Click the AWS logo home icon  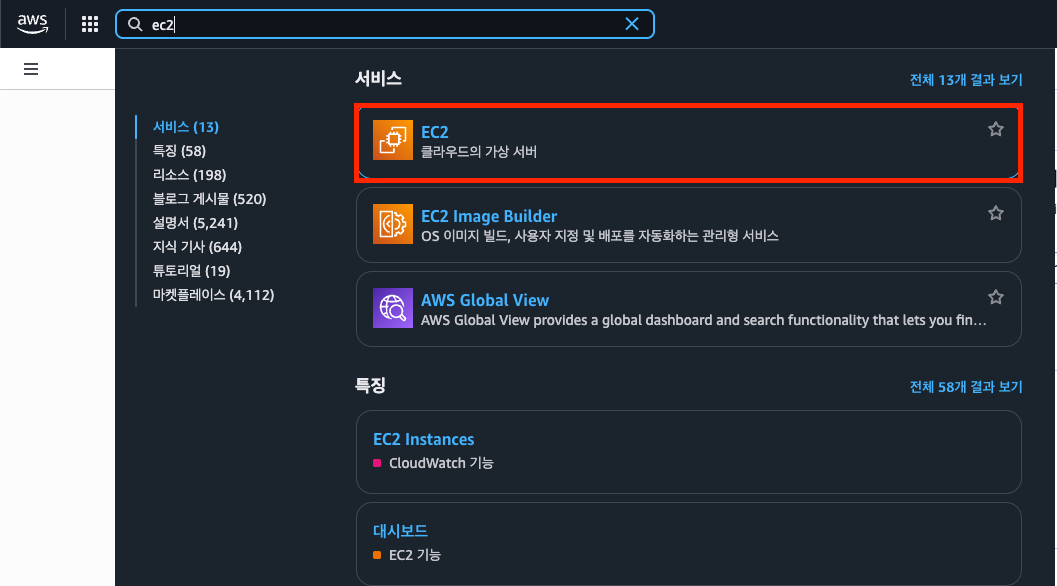click(32, 24)
